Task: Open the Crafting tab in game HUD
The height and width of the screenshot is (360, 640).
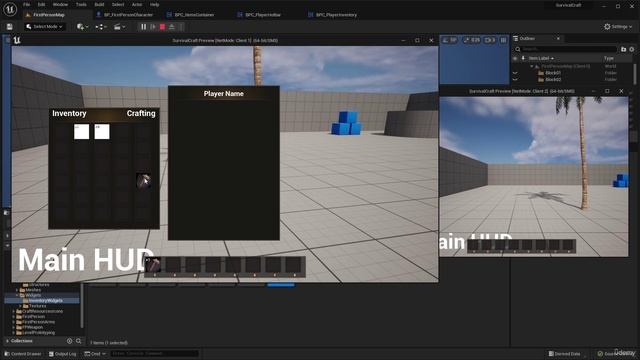Action: click(141, 113)
